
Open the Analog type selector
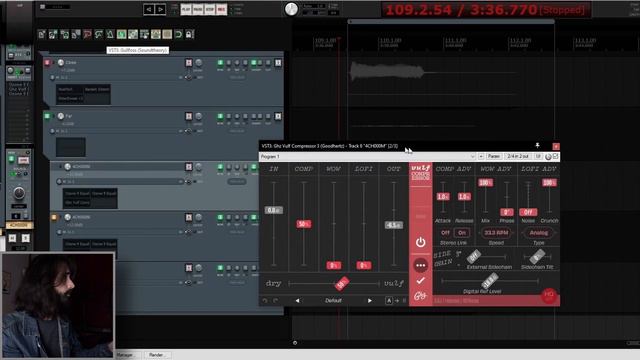tap(538, 233)
